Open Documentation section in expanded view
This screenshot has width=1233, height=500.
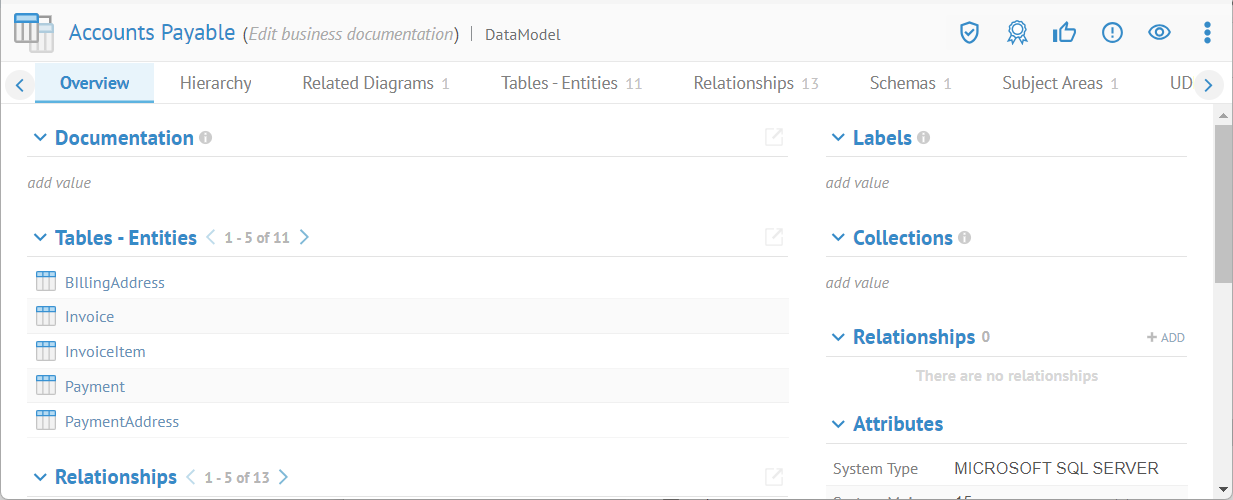point(773,137)
